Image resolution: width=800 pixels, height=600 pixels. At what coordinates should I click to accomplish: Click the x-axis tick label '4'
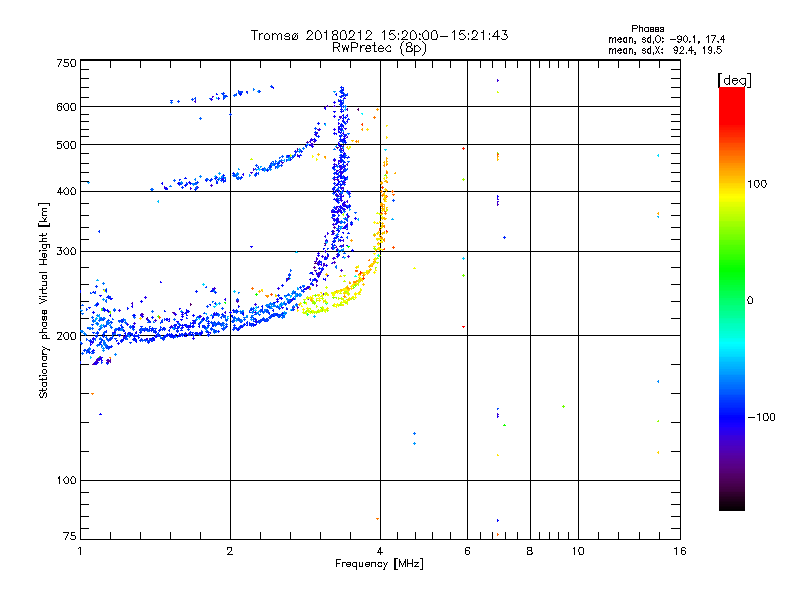click(380, 551)
